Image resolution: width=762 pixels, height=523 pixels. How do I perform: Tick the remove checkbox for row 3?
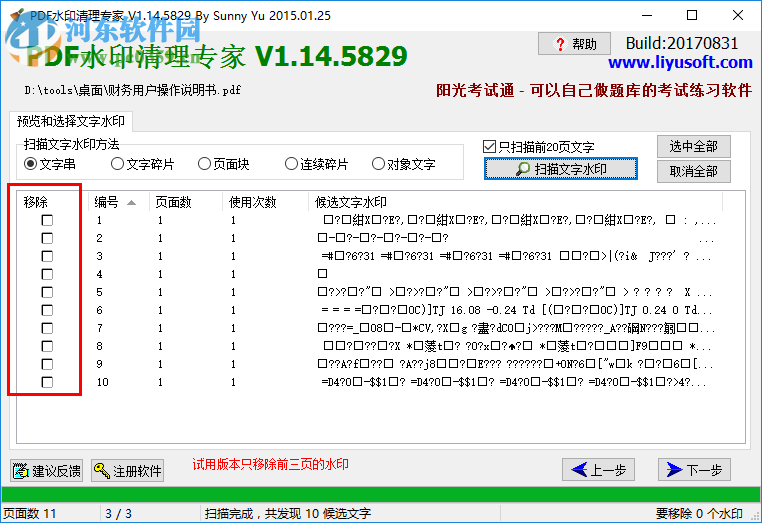47,256
